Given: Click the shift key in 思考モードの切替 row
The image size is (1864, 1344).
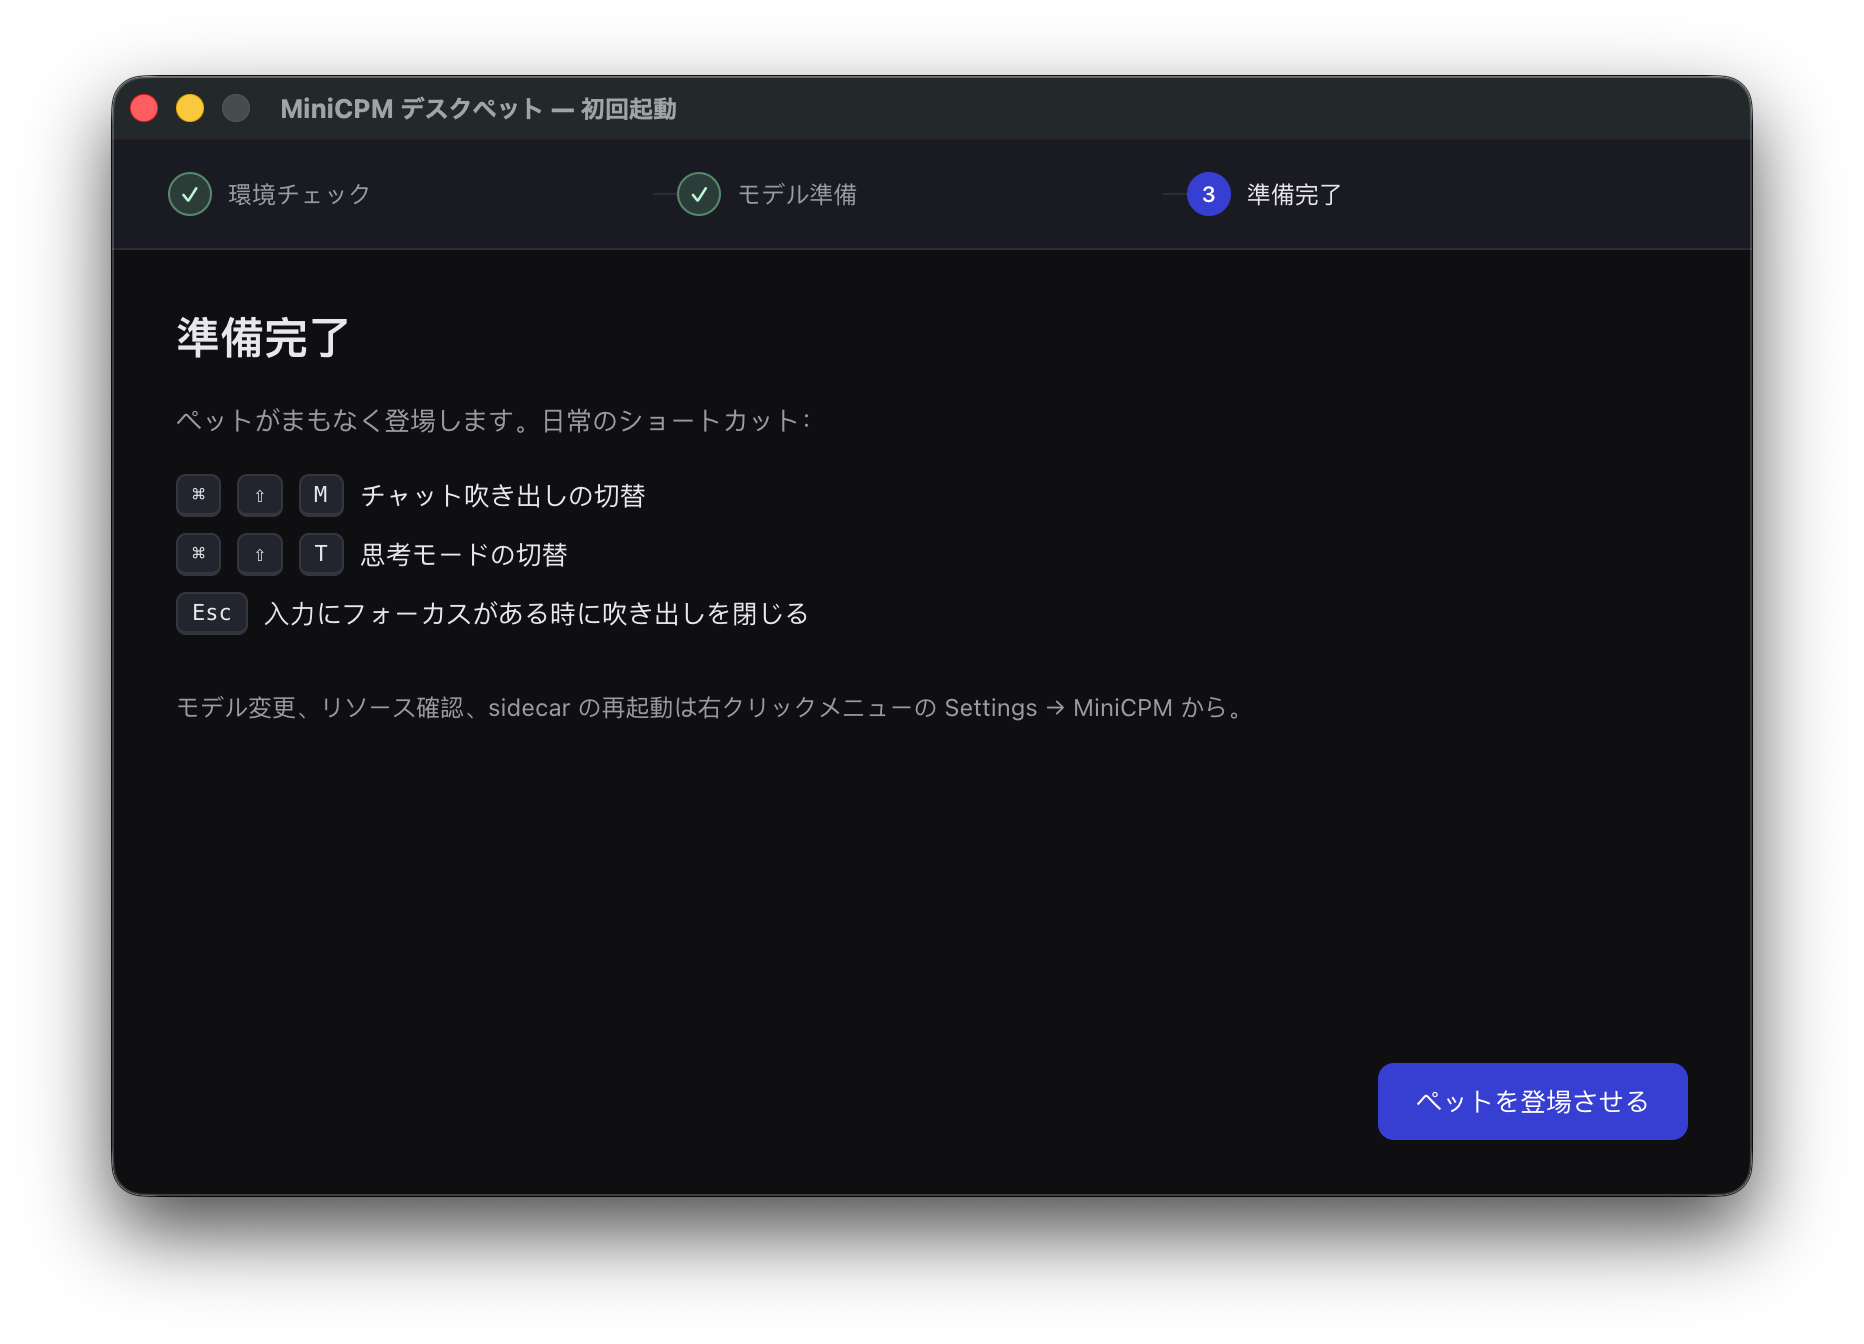Looking at the screenshot, I should point(260,554).
